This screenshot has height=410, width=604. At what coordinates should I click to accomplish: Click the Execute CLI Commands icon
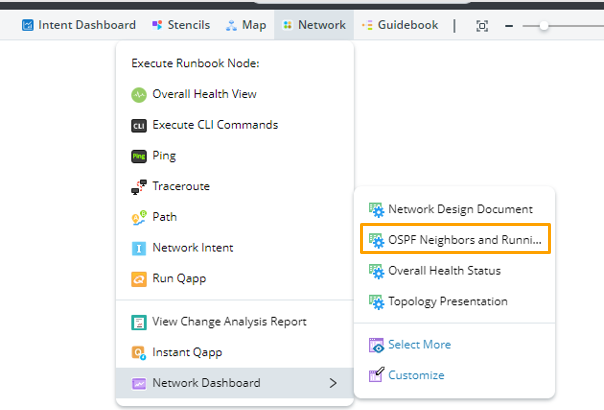[139, 126]
